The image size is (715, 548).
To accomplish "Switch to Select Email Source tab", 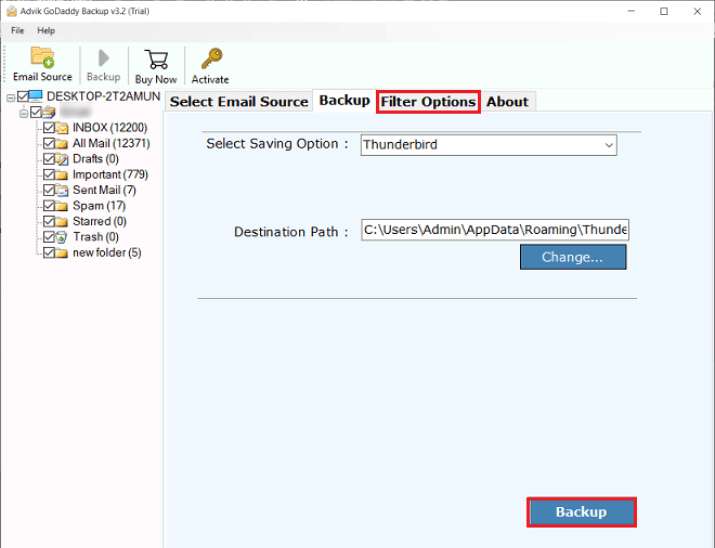I will coord(239,101).
